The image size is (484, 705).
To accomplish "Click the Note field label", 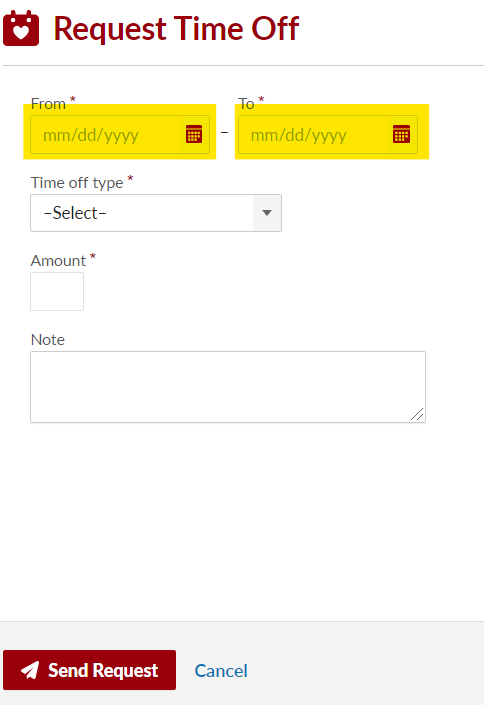I will pyautogui.click(x=48, y=339).
